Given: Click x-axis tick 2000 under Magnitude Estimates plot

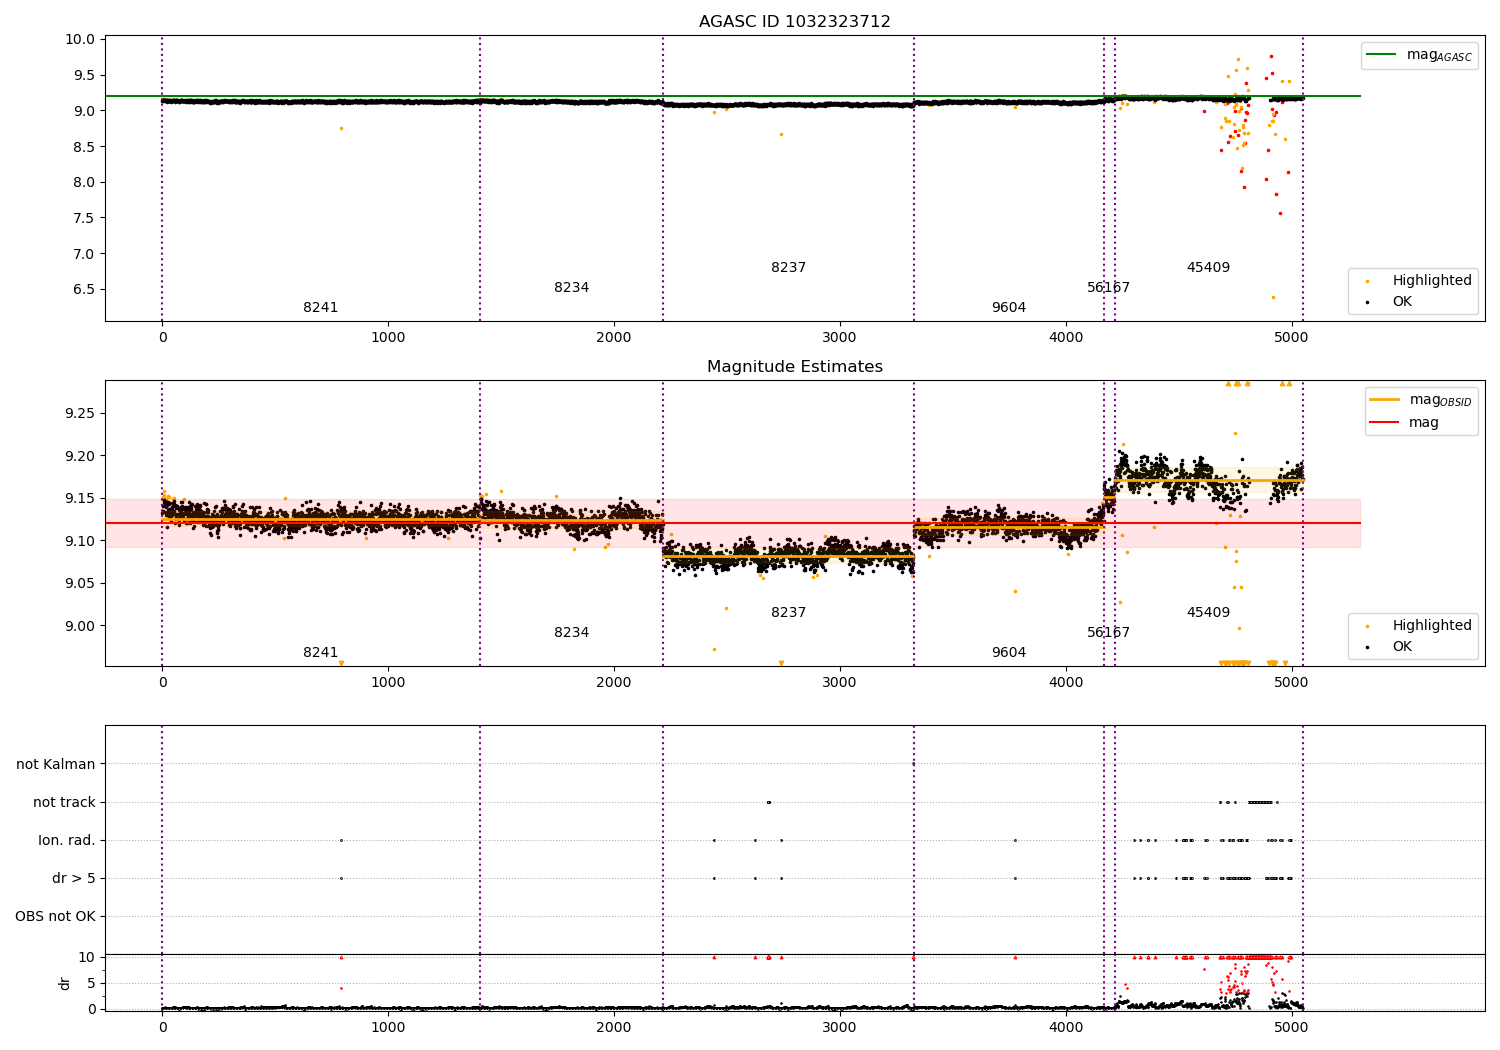Looking at the screenshot, I should (x=613, y=683).
